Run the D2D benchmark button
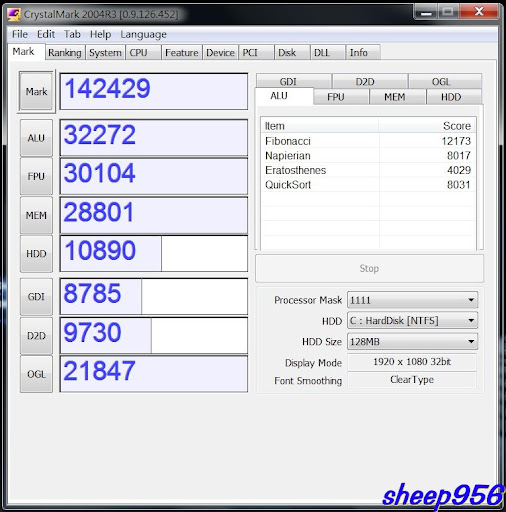This screenshot has width=506, height=512. (36, 336)
